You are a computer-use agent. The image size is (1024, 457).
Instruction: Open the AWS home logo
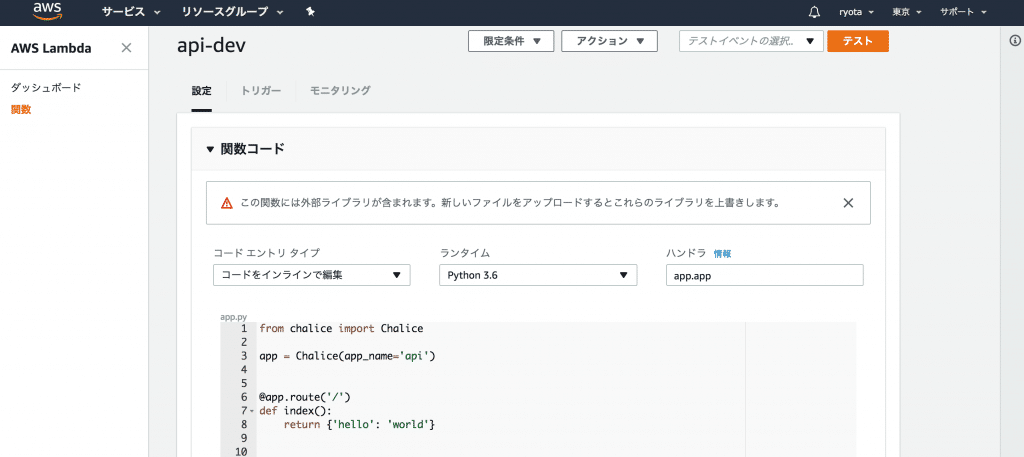pos(47,11)
